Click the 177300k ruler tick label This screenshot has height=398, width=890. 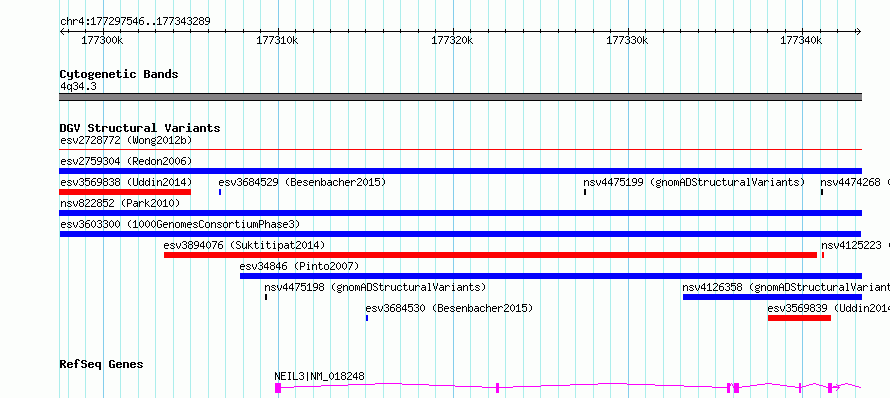click(x=102, y=40)
